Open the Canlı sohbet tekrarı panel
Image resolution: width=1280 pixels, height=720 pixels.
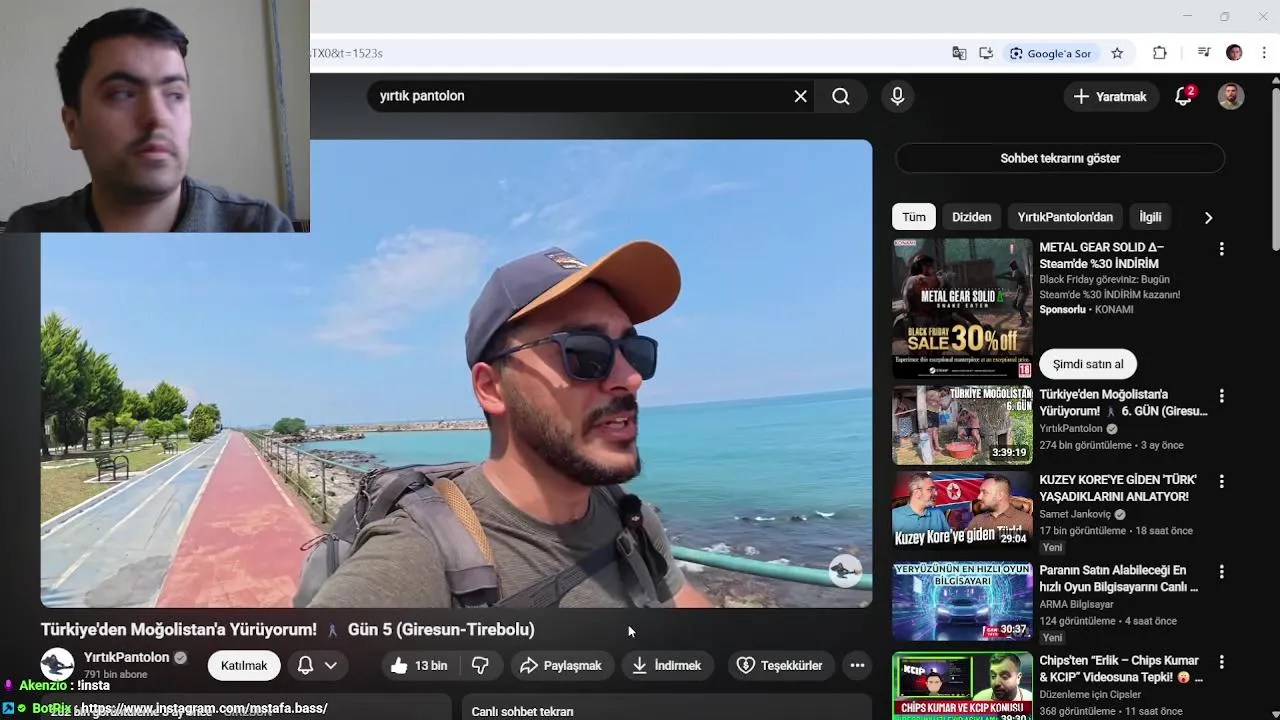[666, 708]
